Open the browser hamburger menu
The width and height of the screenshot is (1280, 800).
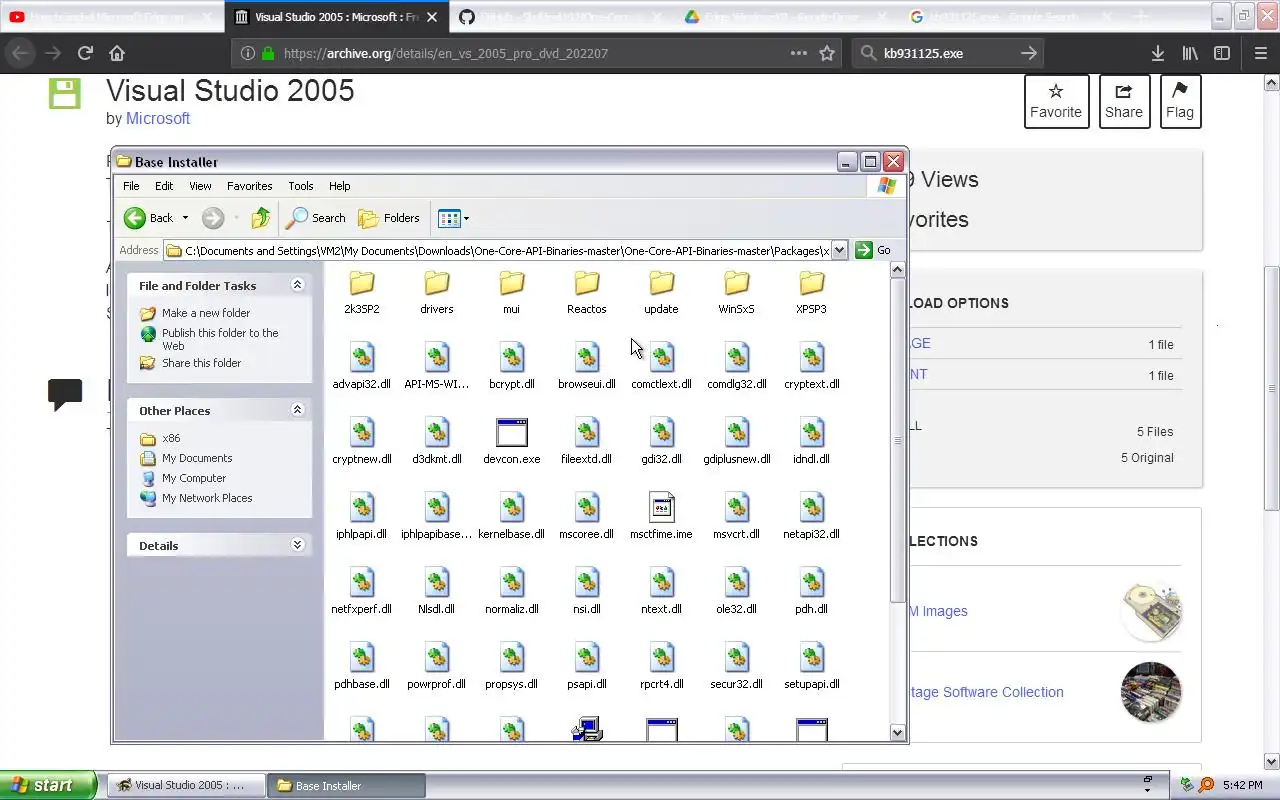pyautogui.click(x=1260, y=53)
